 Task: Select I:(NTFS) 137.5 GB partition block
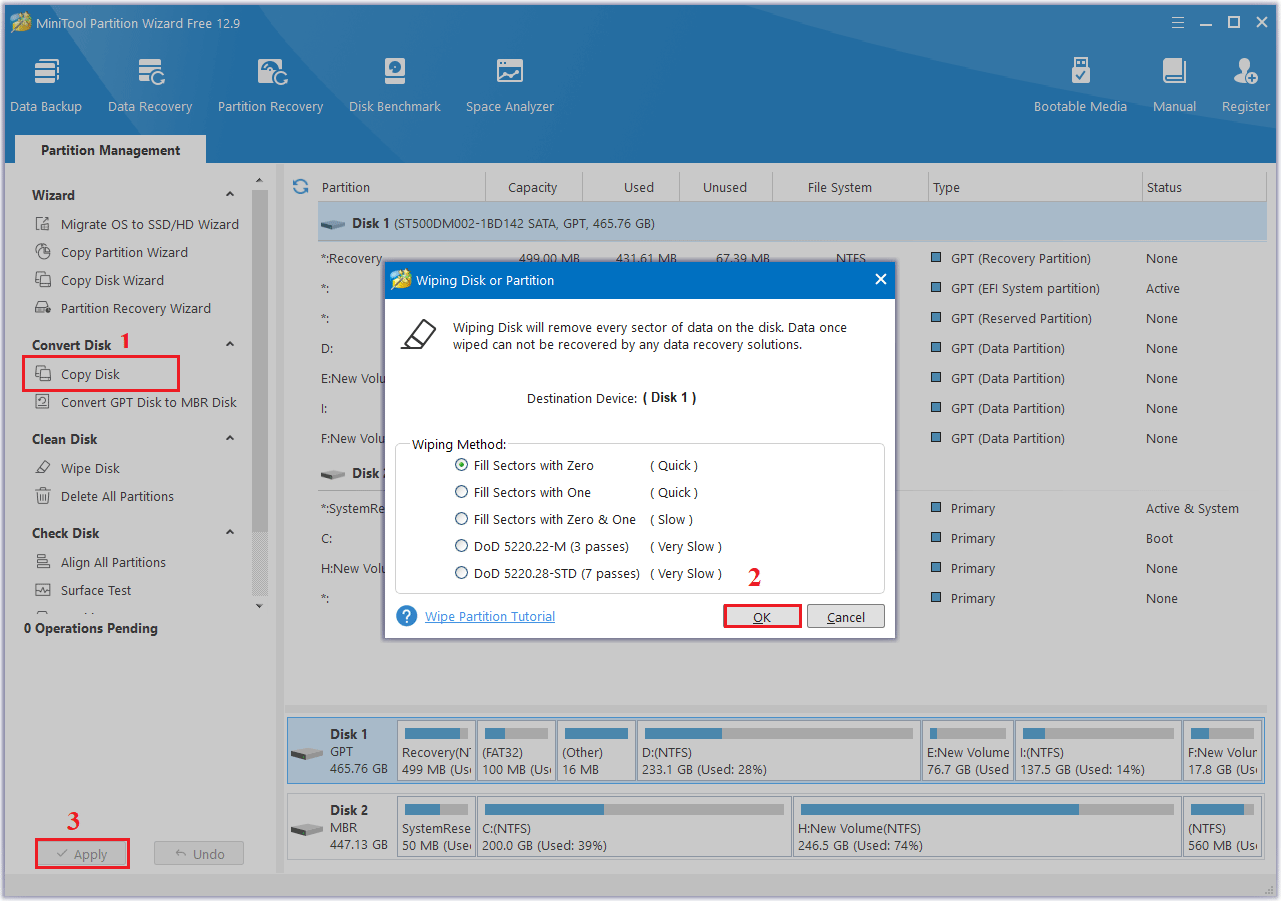click(1098, 749)
